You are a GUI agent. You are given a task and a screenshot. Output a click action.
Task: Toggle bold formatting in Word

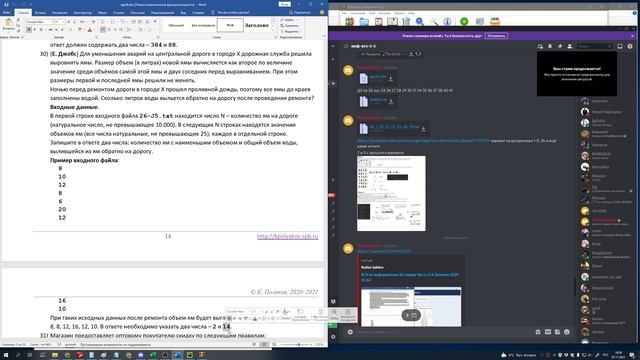(x=29, y=30)
